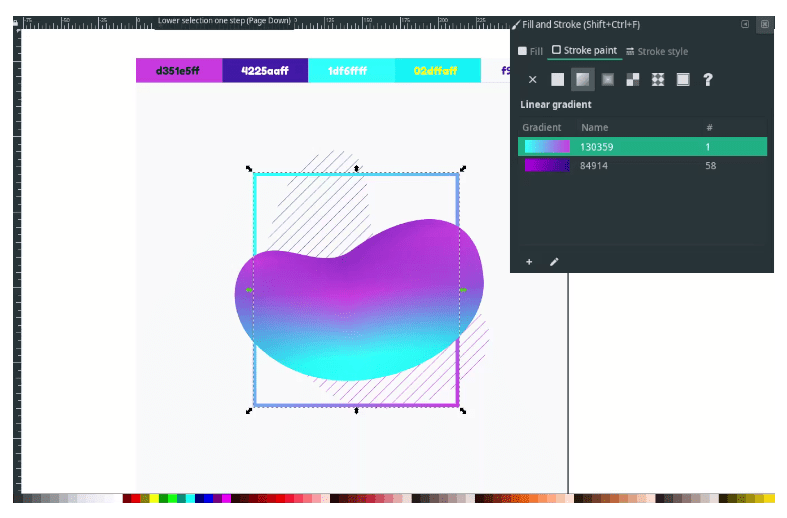
Task: Click the unset paint question mark icon
Action: pos(708,79)
